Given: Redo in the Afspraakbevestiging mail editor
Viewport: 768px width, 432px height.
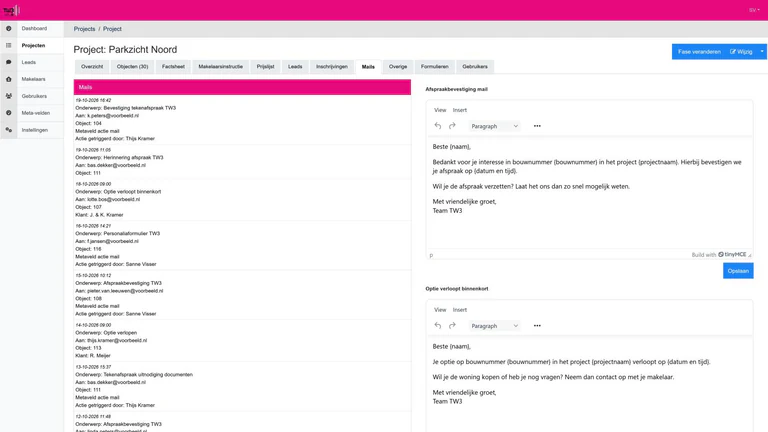Looking at the screenshot, I should pos(452,126).
